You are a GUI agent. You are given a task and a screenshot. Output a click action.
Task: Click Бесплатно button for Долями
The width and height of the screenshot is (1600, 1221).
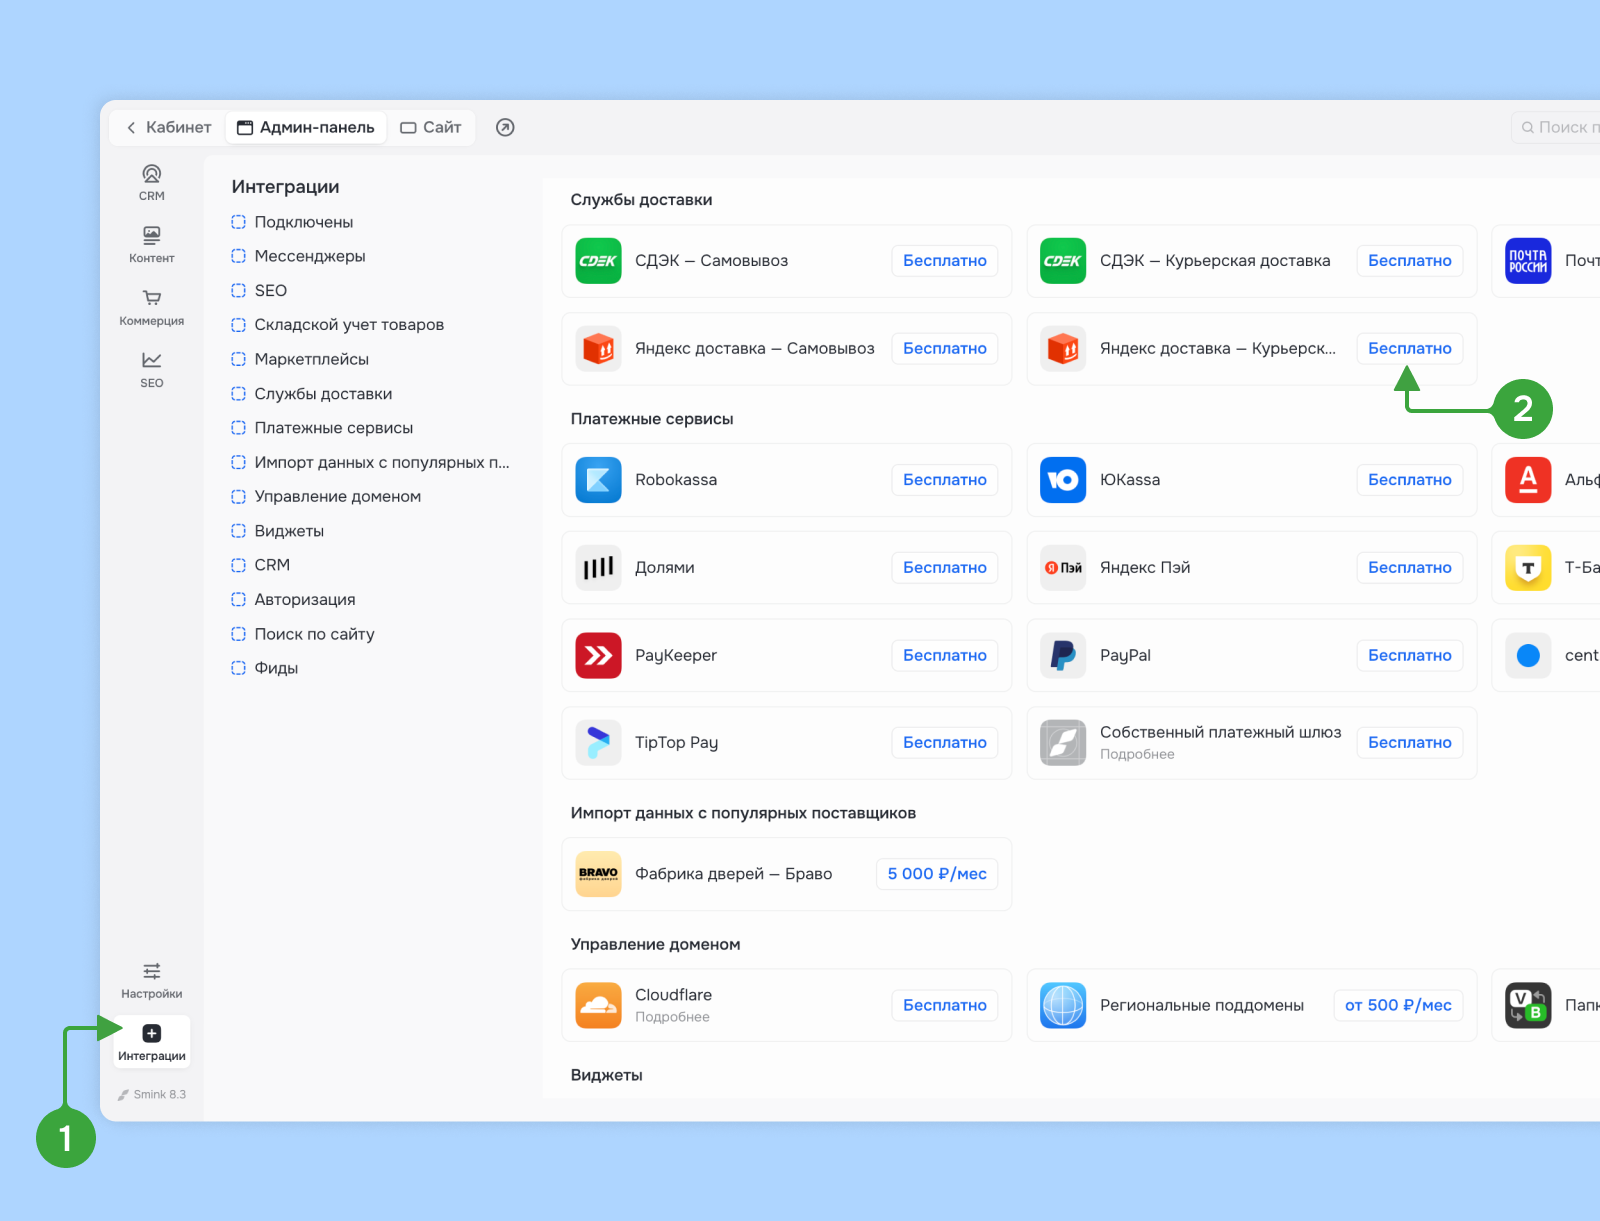coord(945,568)
